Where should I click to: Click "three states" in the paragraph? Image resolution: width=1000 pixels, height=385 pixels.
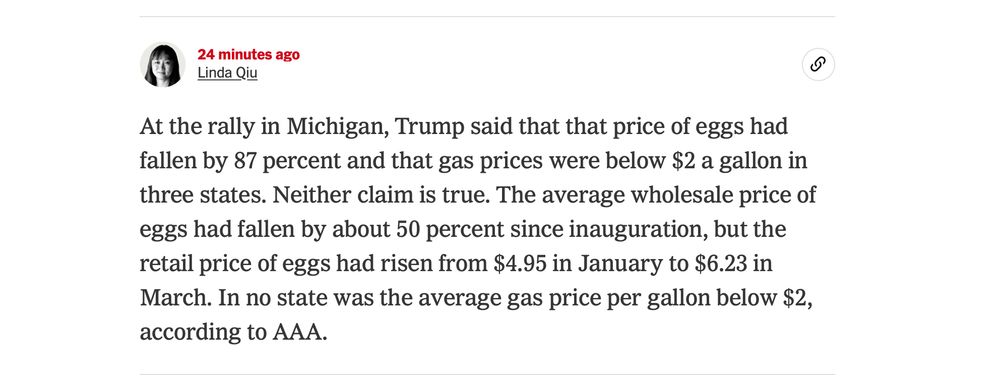click(203, 195)
